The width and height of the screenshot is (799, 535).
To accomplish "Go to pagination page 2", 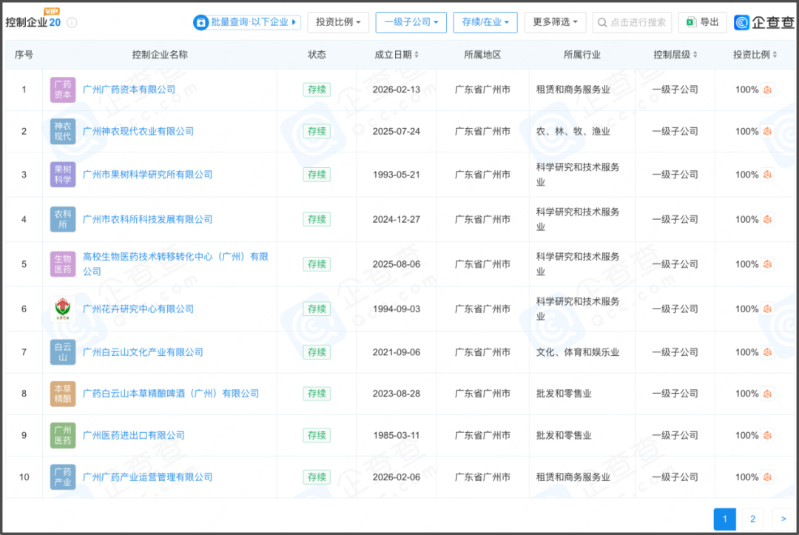I will coord(753,519).
